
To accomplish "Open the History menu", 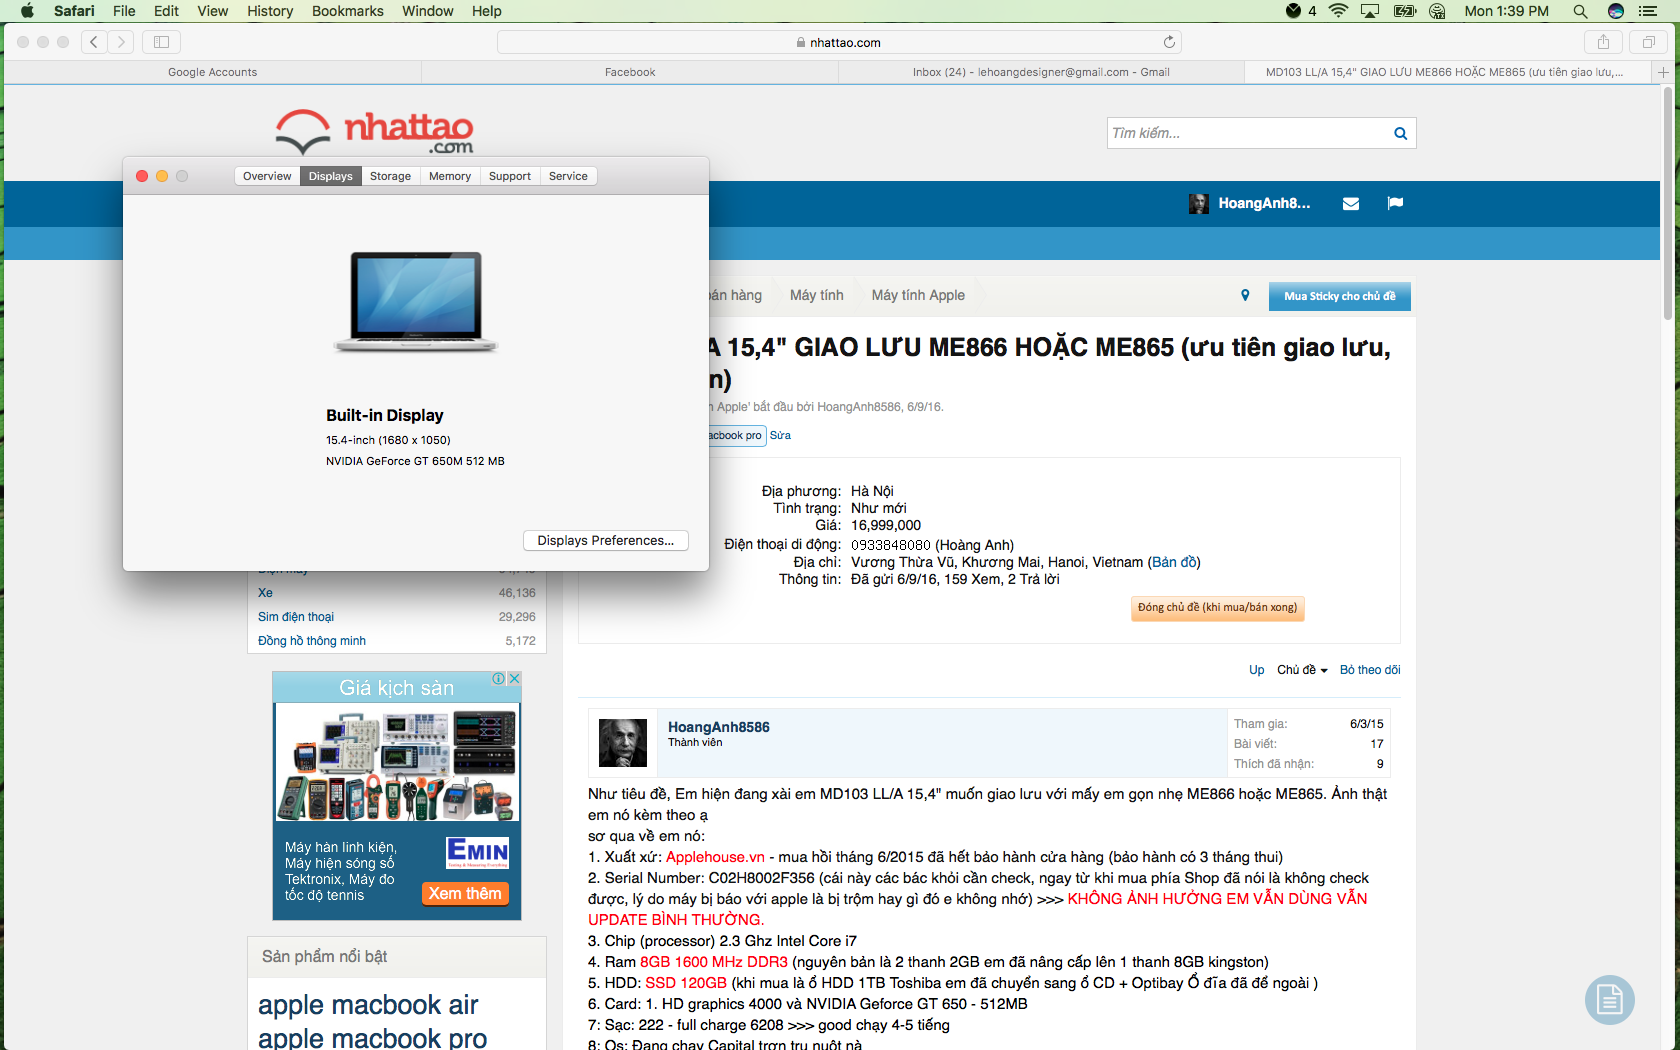I will 270,11.
